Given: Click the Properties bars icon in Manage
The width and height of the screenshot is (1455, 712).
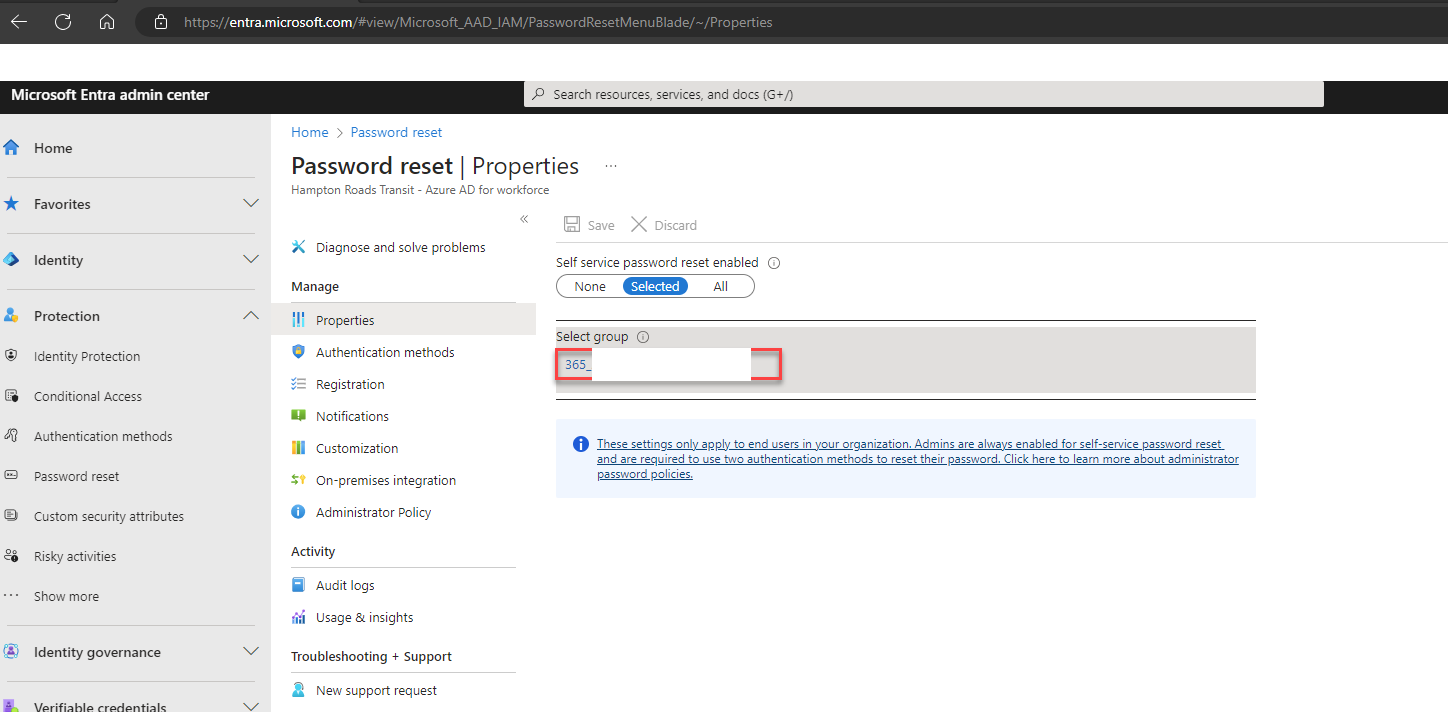Looking at the screenshot, I should (298, 320).
